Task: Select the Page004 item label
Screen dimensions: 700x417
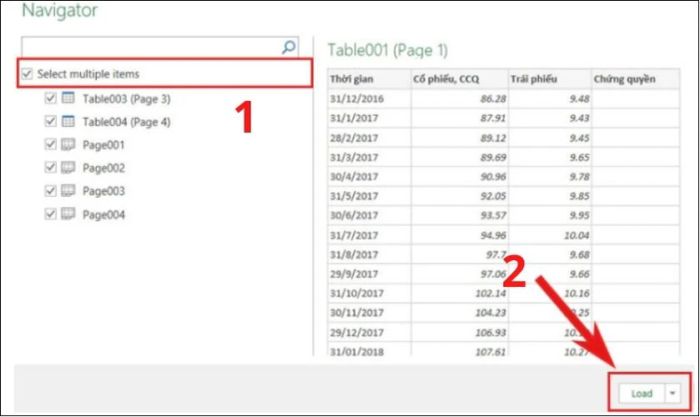Action: coord(104,215)
